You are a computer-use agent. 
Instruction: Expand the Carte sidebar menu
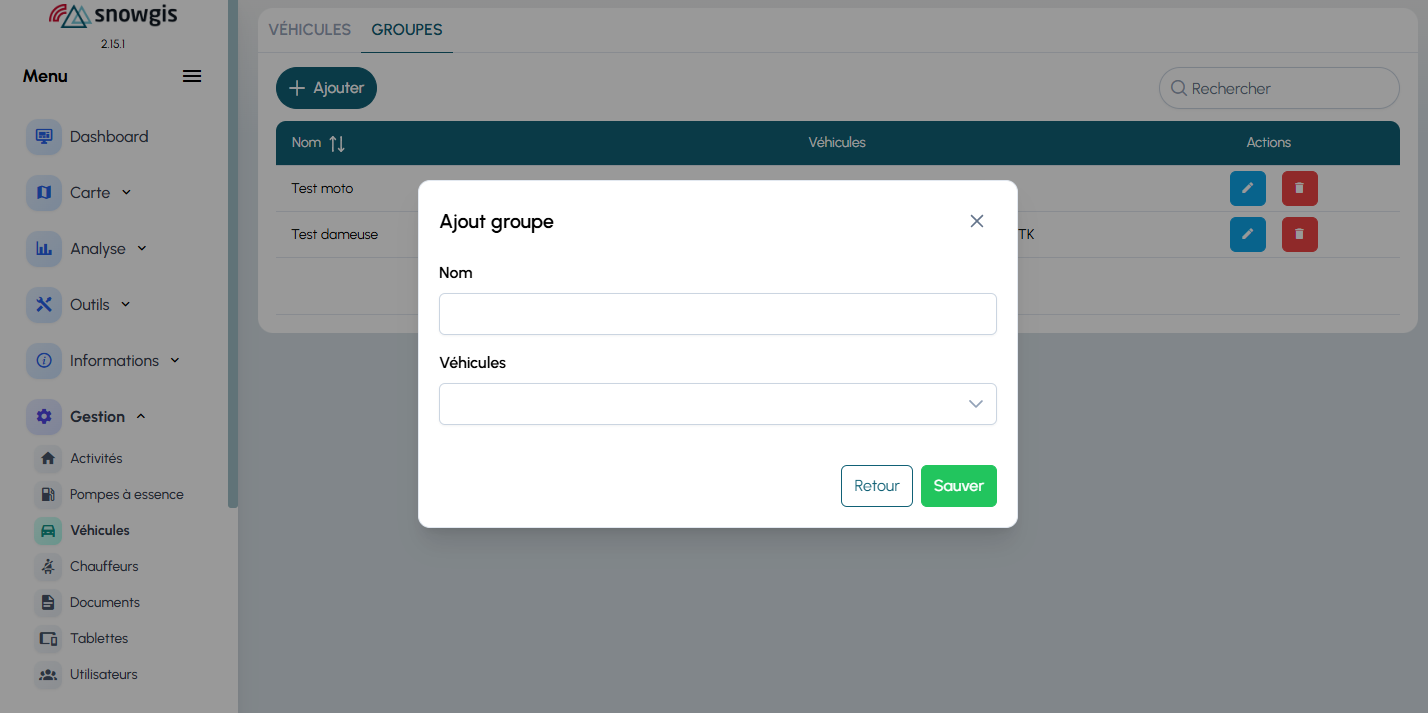100,193
